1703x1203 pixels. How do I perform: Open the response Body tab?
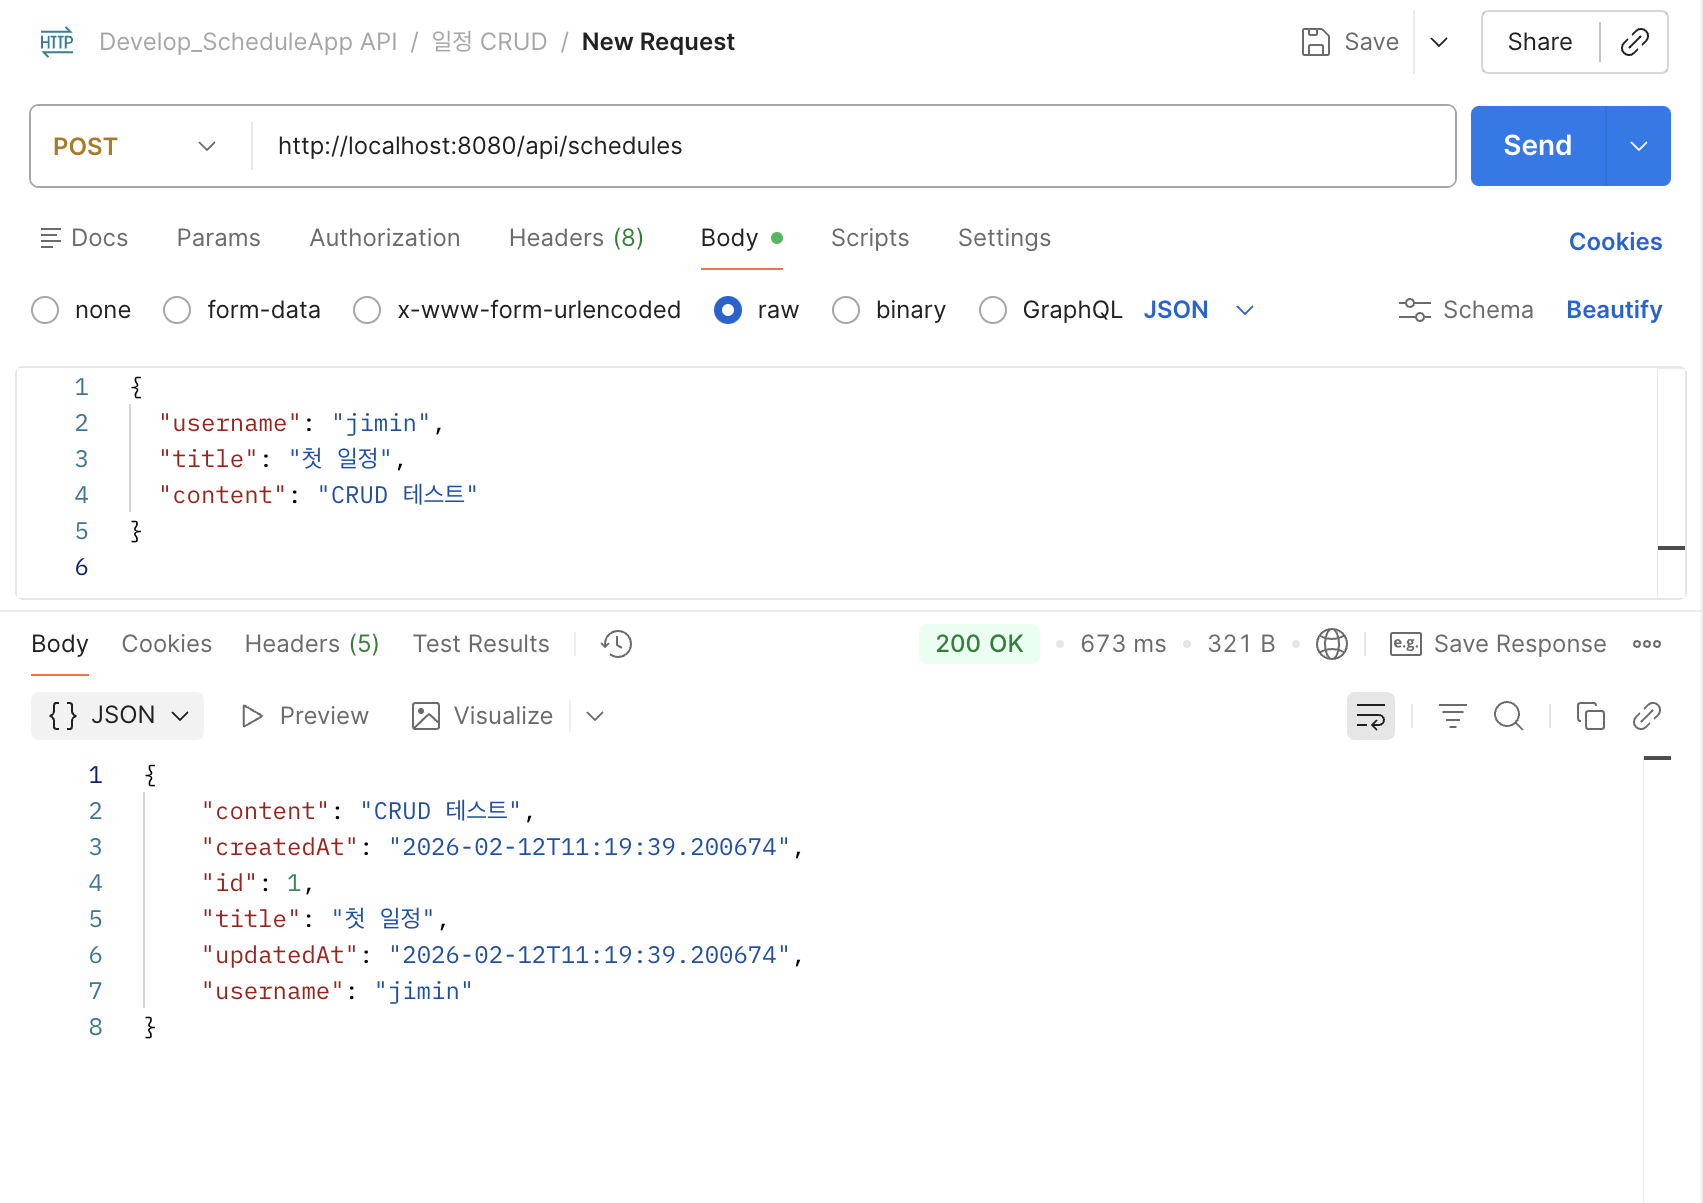tap(60, 644)
